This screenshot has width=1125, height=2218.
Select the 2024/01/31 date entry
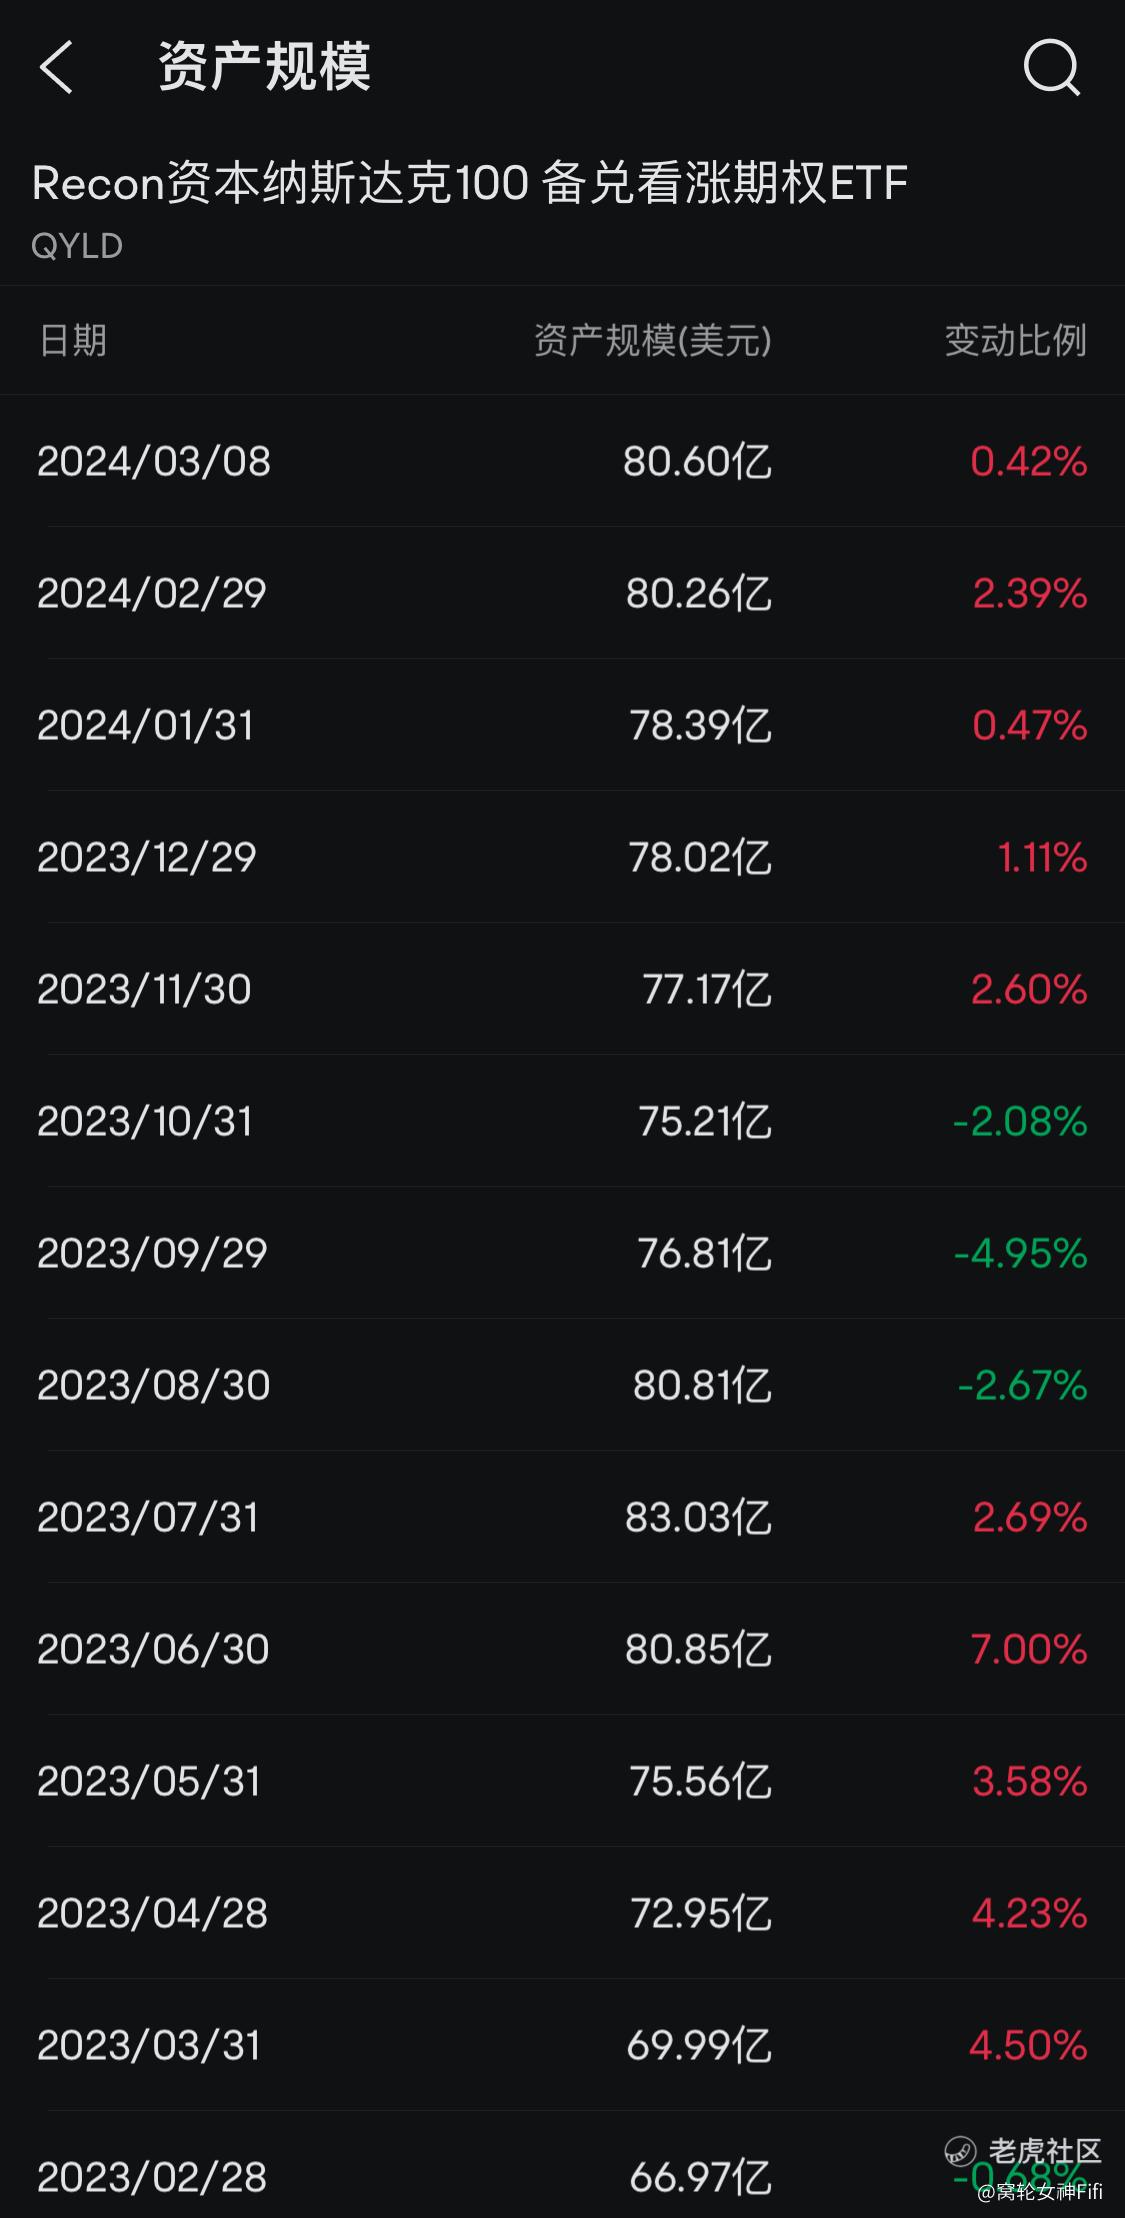tap(146, 726)
